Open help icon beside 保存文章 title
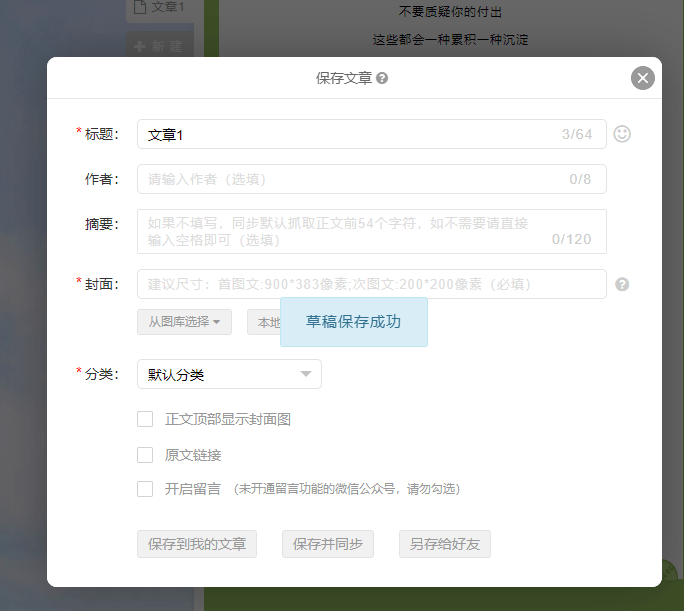Screen dimensions: 684x611 [382, 78]
